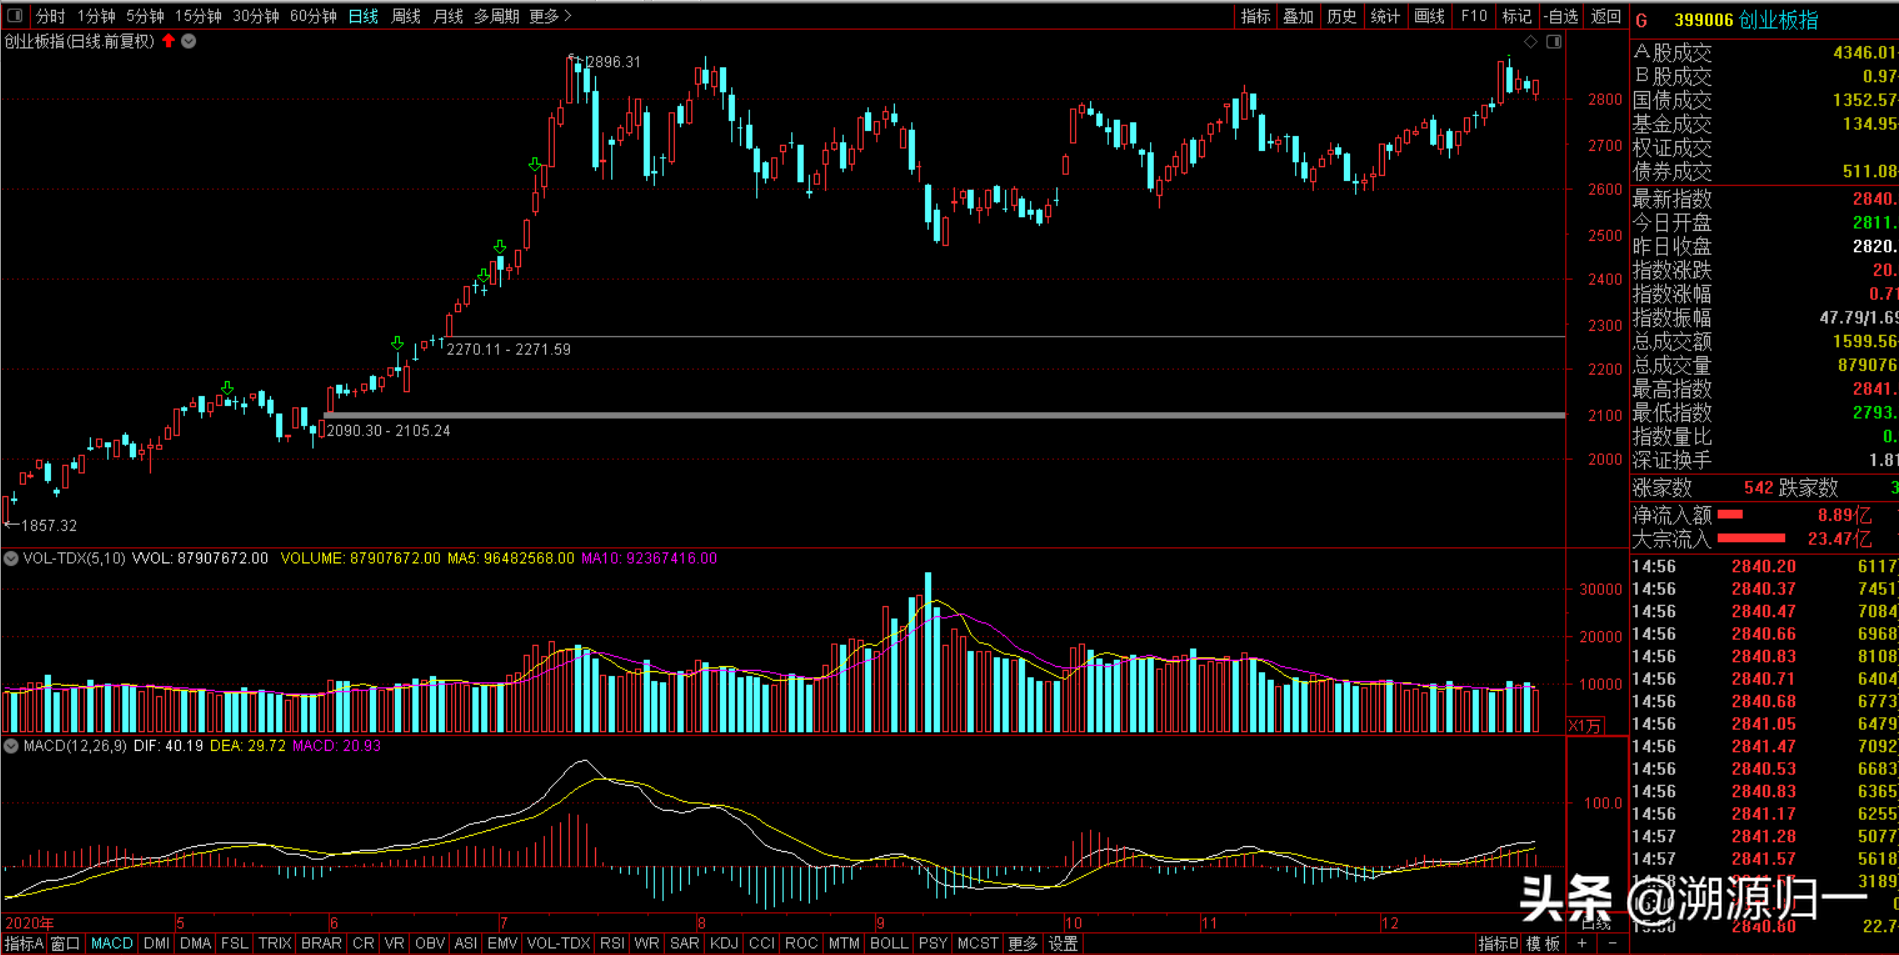Click the 指标A bottom tab

click(24, 943)
